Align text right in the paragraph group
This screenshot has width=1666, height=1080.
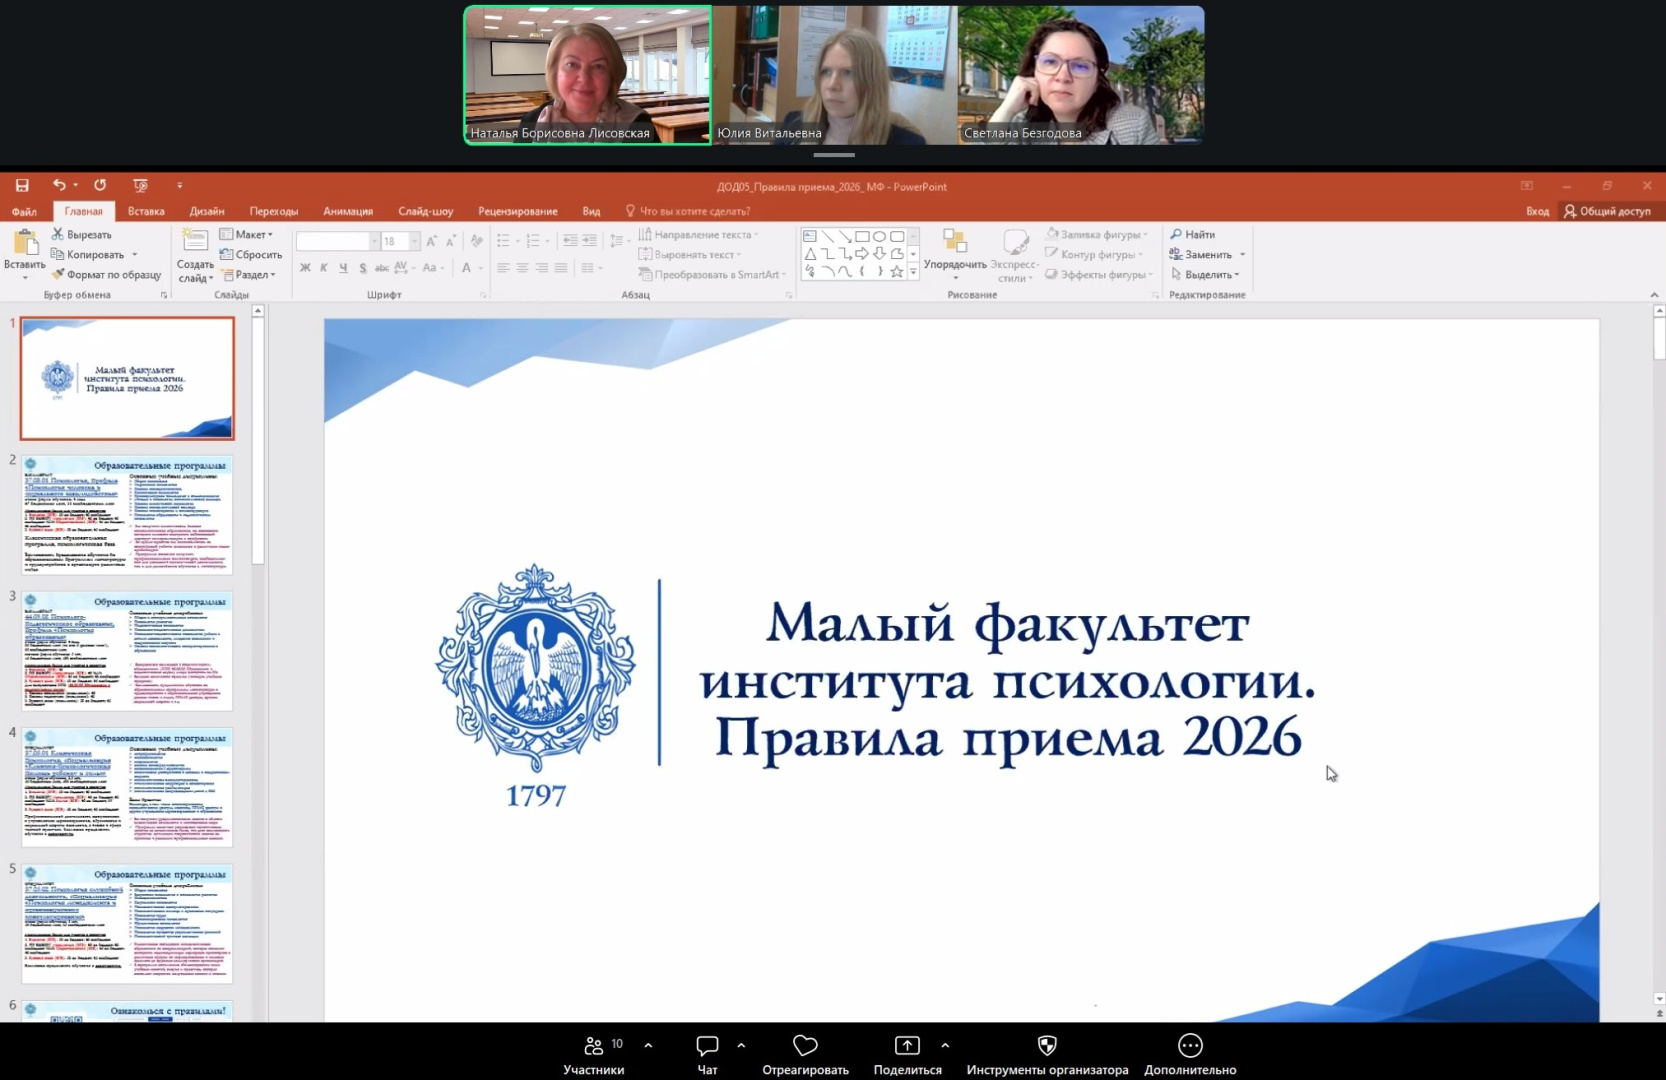pos(541,268)
